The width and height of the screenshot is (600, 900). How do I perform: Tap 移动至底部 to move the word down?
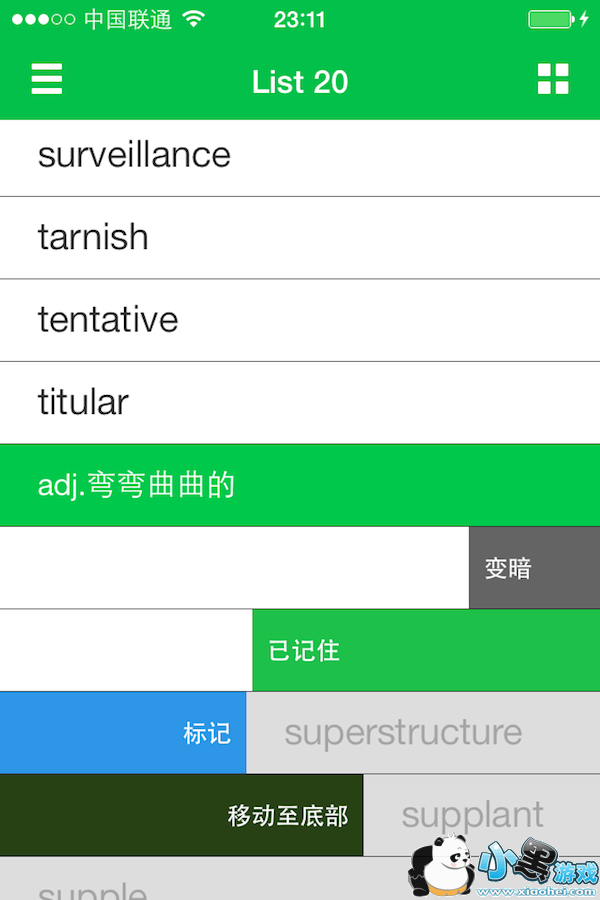pos(181,815)
